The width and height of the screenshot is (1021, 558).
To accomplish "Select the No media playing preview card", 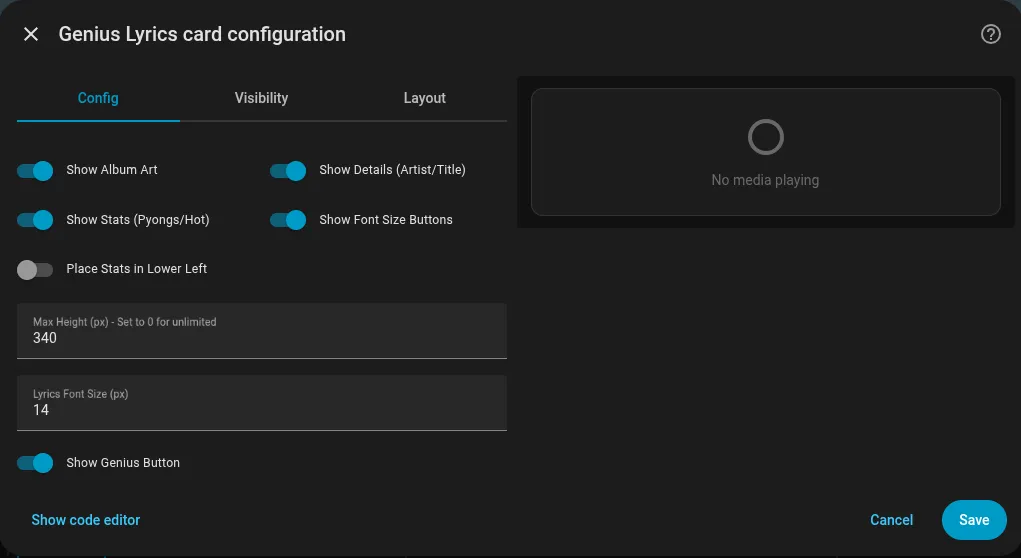I will 766,152.
